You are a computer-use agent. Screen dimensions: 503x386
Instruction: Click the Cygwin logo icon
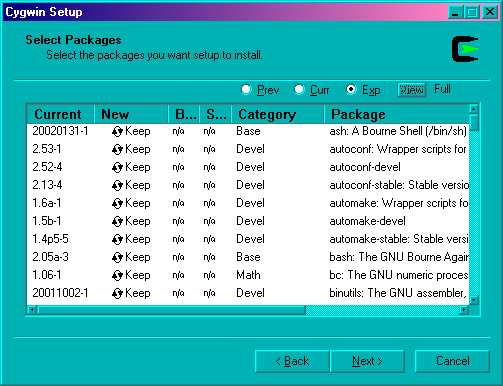(465, 49)
